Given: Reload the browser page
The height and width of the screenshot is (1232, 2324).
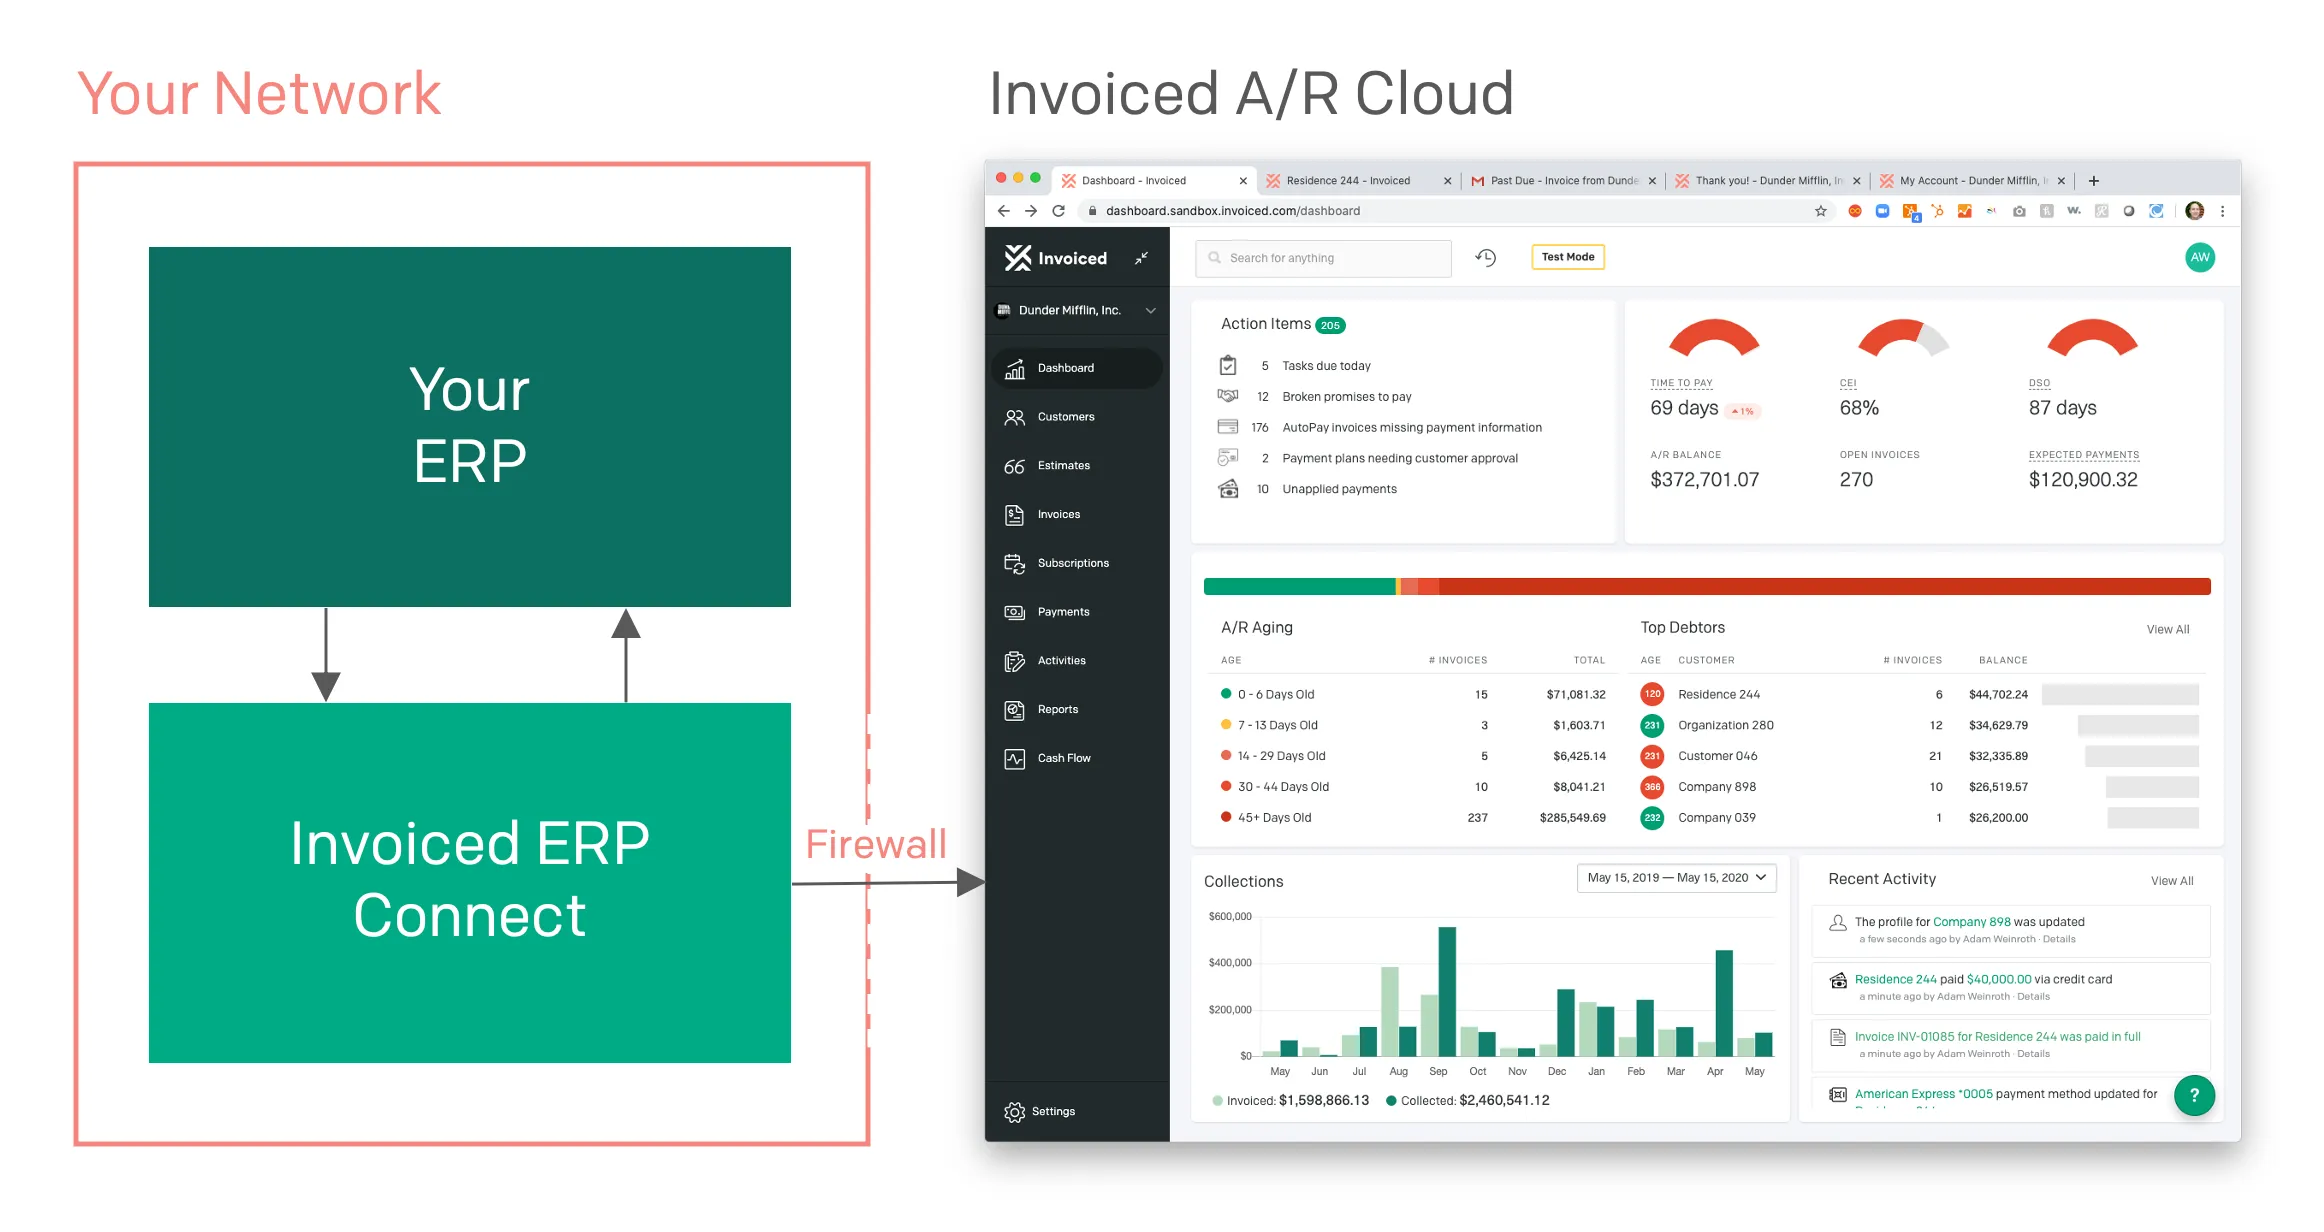Looking at the screenshot, I should tap(1058, 211).
